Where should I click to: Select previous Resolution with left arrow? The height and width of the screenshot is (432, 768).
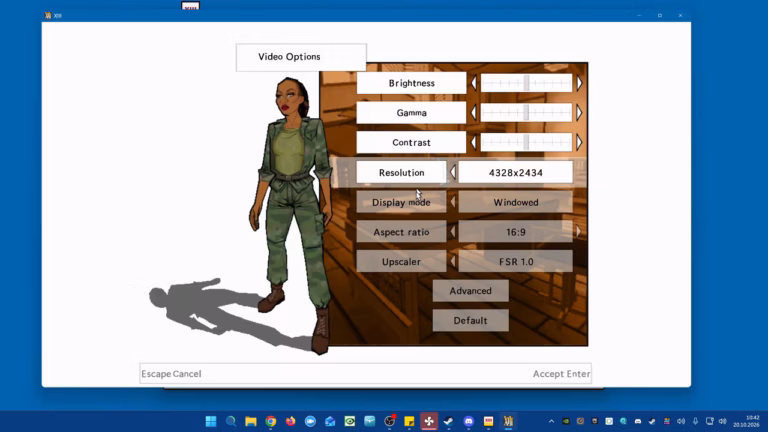pyautogui.click(x=453, y=172)
